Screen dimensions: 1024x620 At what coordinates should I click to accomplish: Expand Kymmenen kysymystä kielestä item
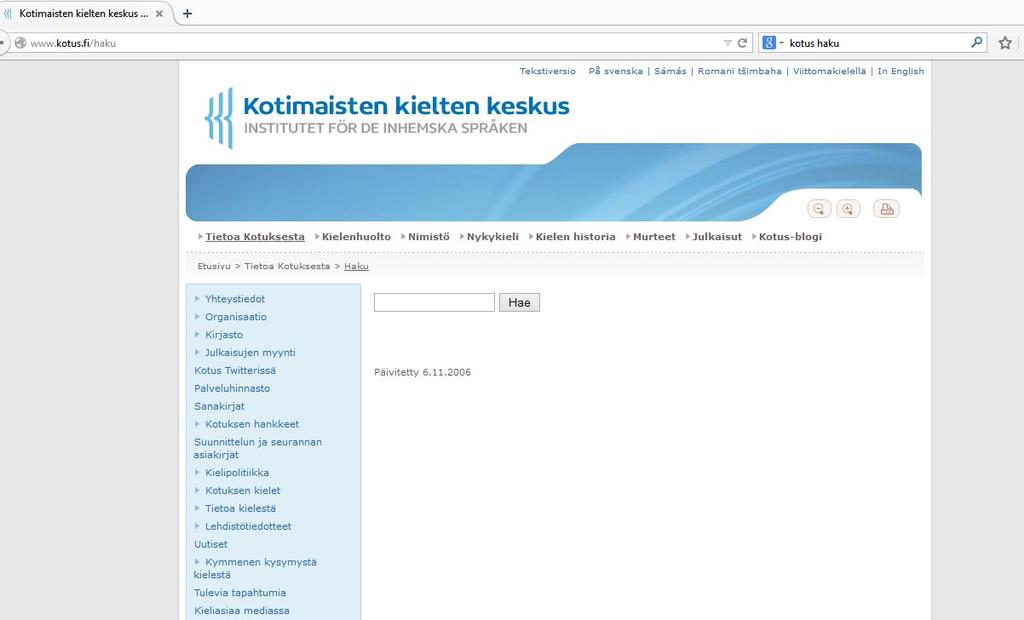(x=255, y=568)
